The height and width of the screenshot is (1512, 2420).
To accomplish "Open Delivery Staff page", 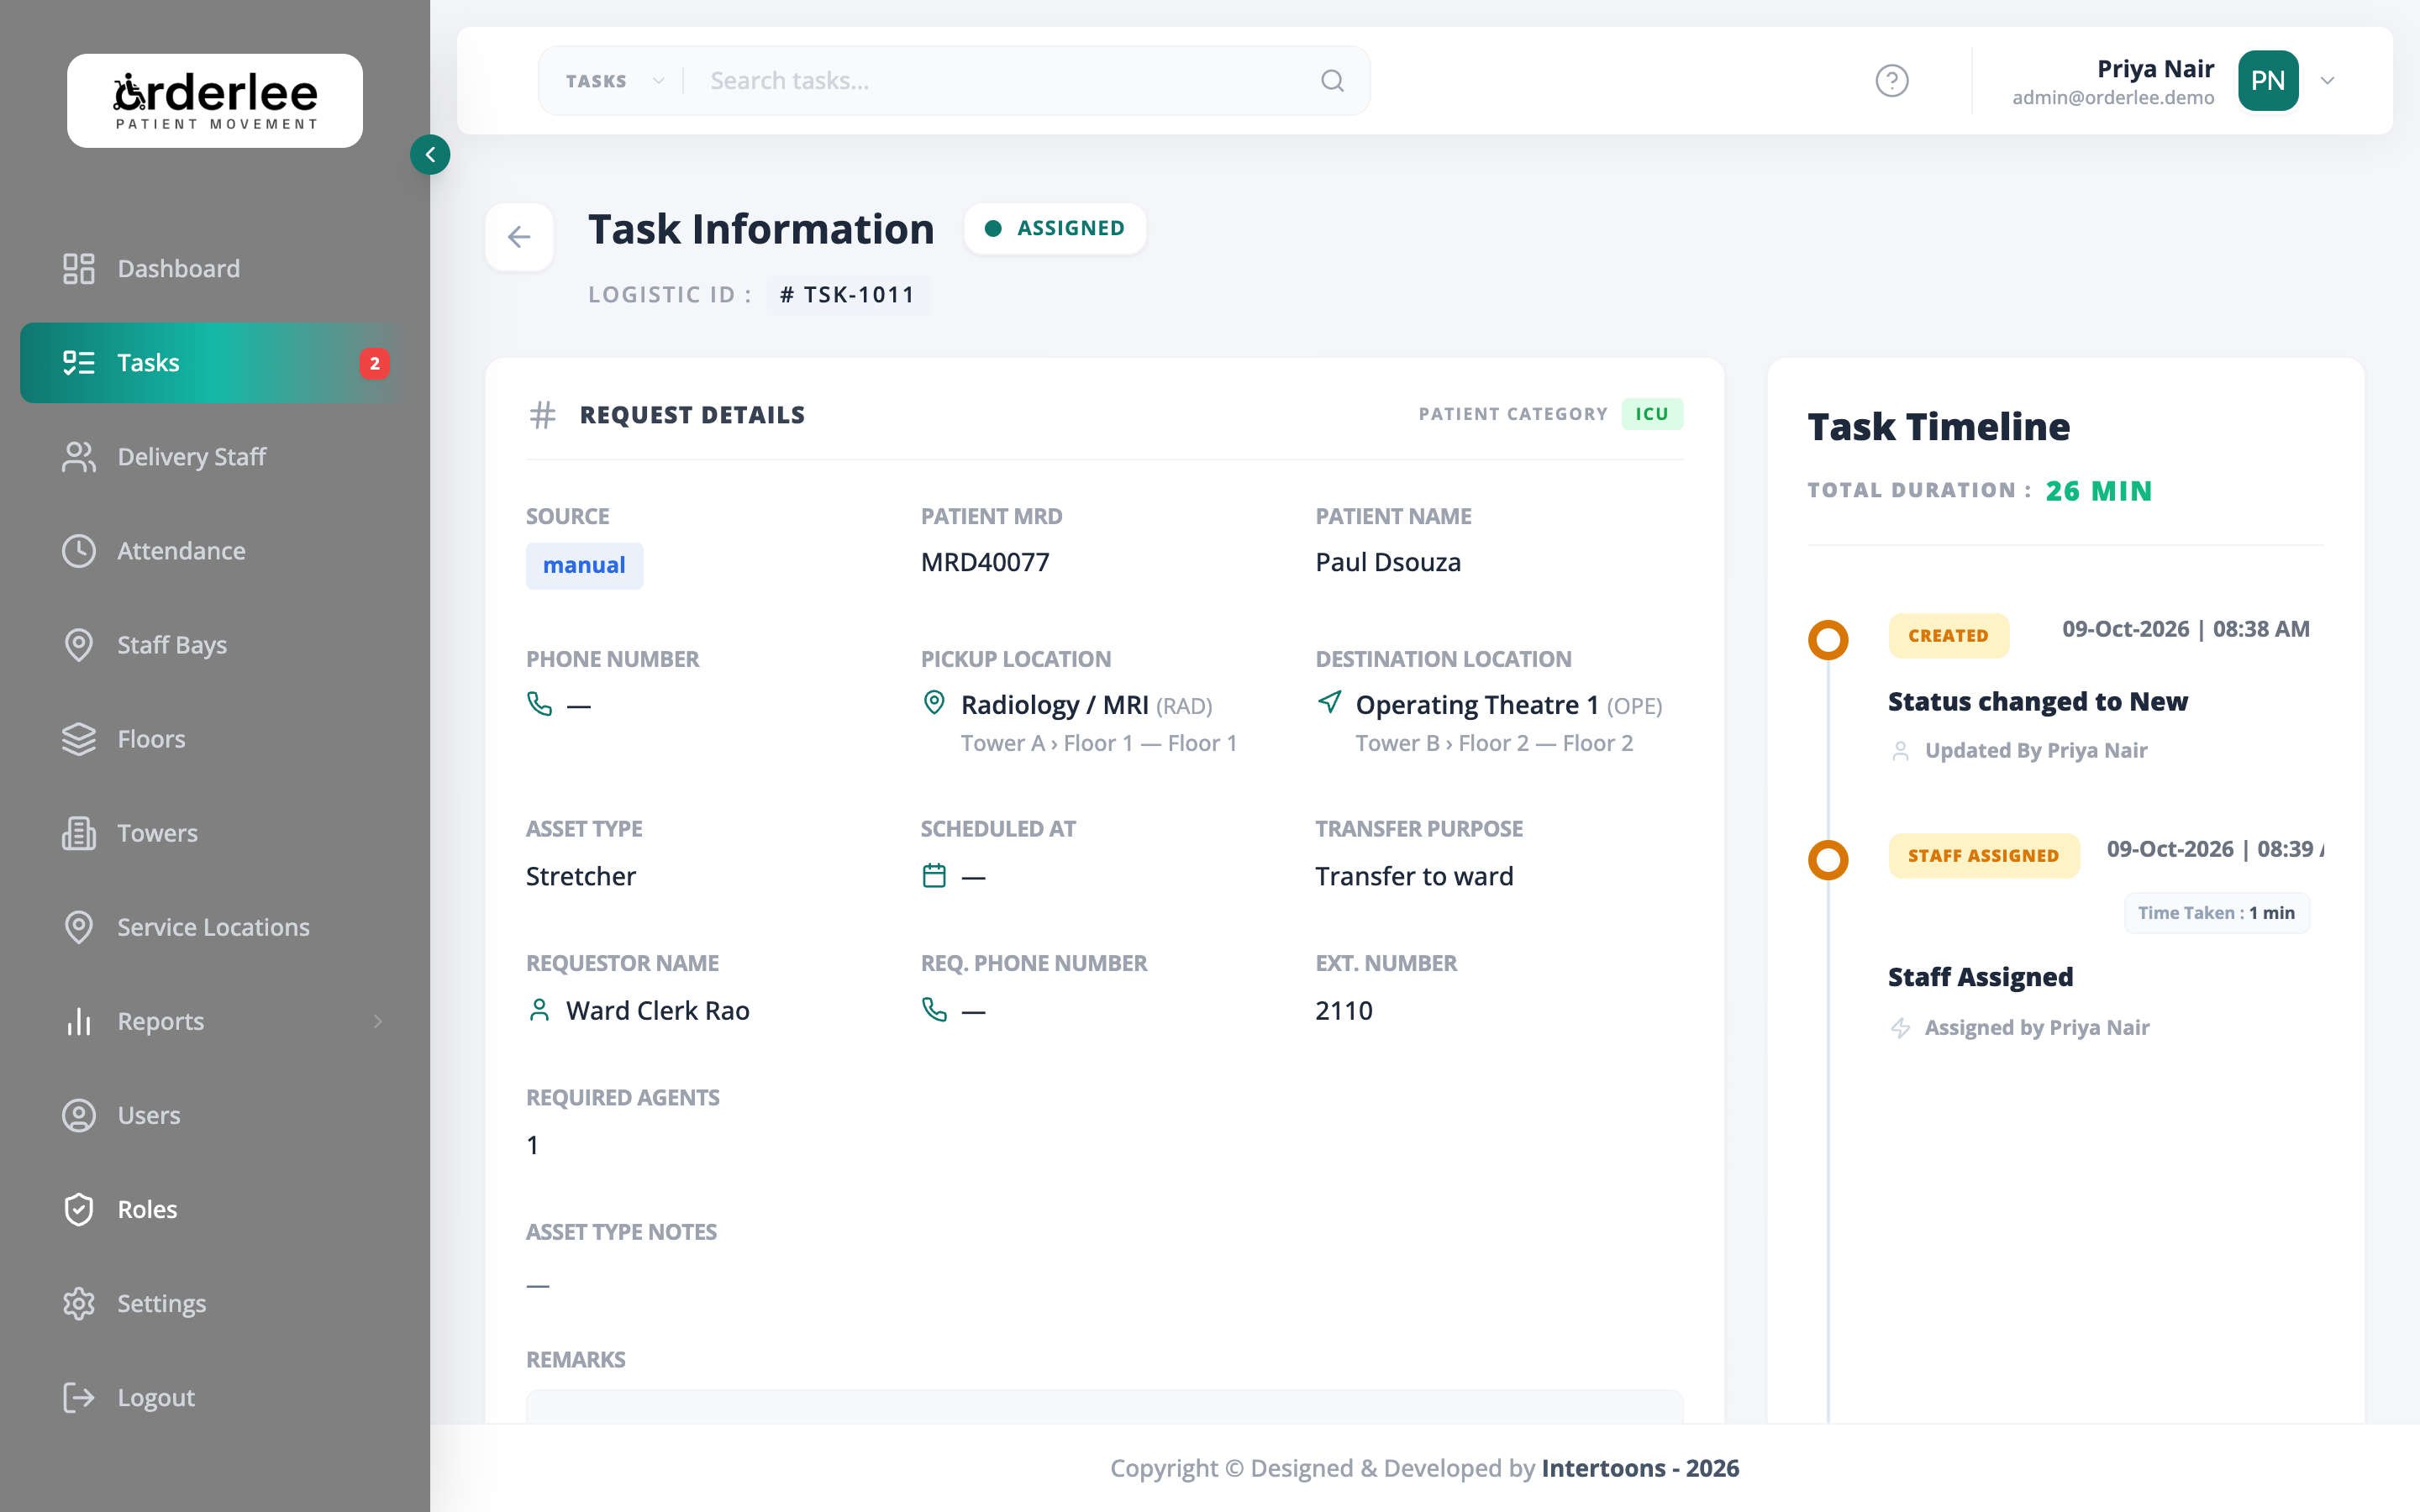I will (215, 457).
